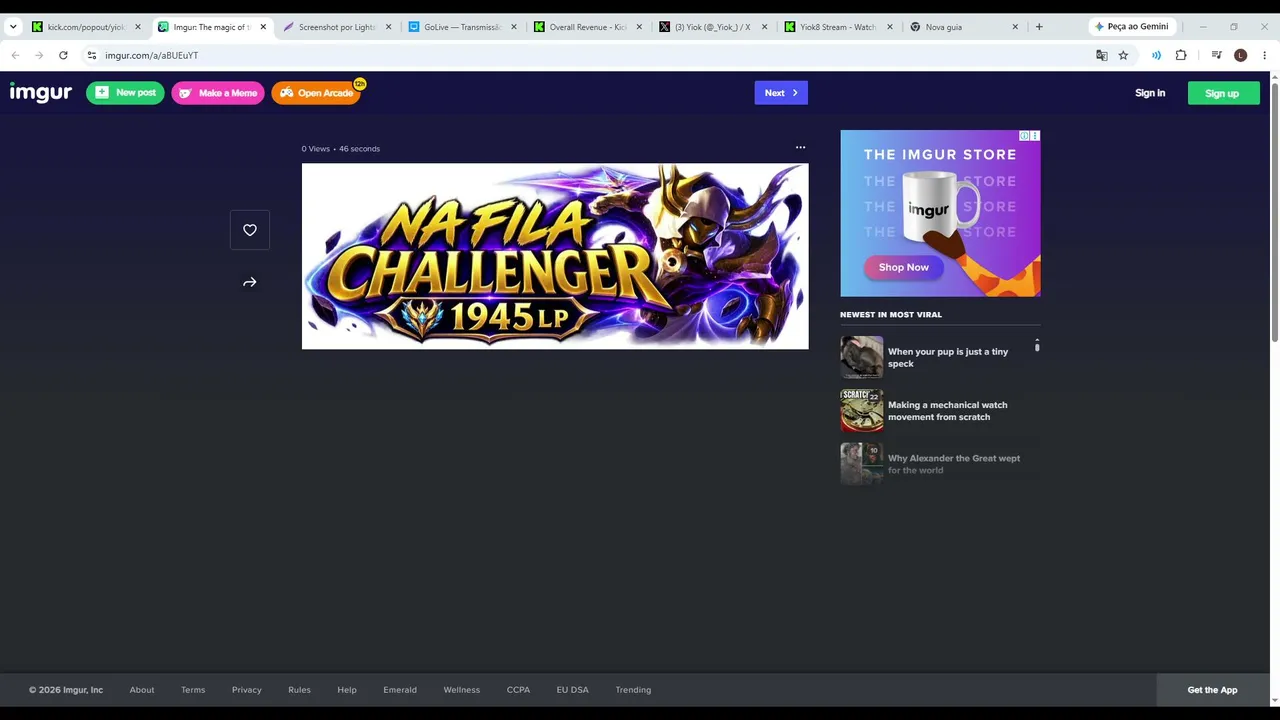Close the Nova guia tab
The height and width of the screenshot is (720, 1280).
pos(1015,27)
